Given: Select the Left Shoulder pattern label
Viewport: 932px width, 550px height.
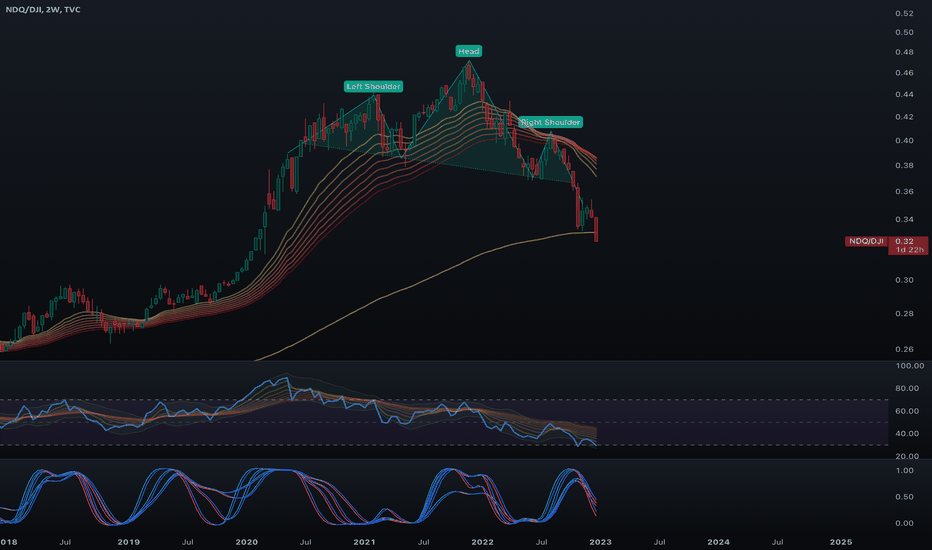Looking at the screenshot, I should (373, 87).
